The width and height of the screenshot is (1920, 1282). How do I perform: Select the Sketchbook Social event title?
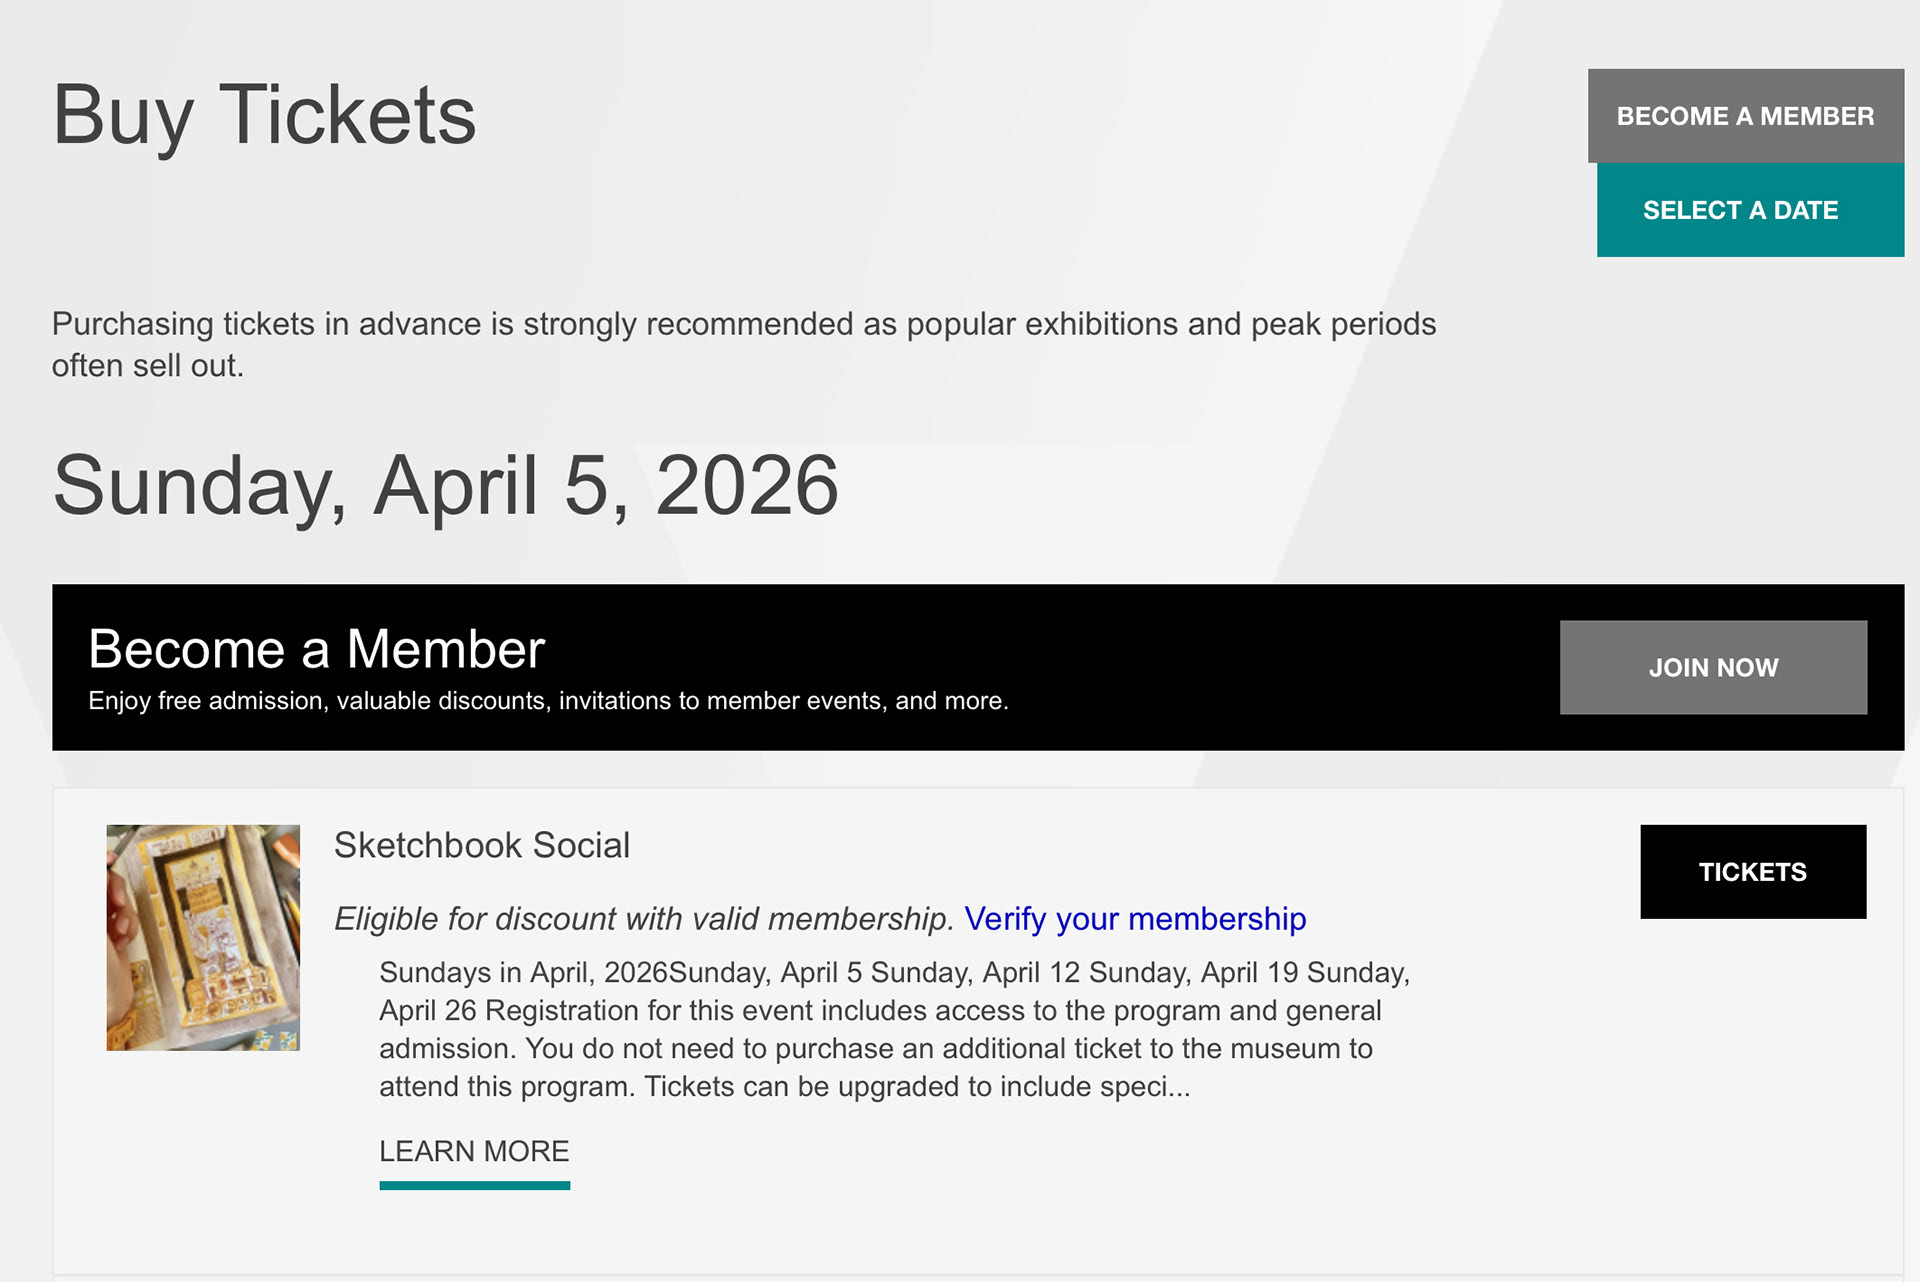click(481, 846)
